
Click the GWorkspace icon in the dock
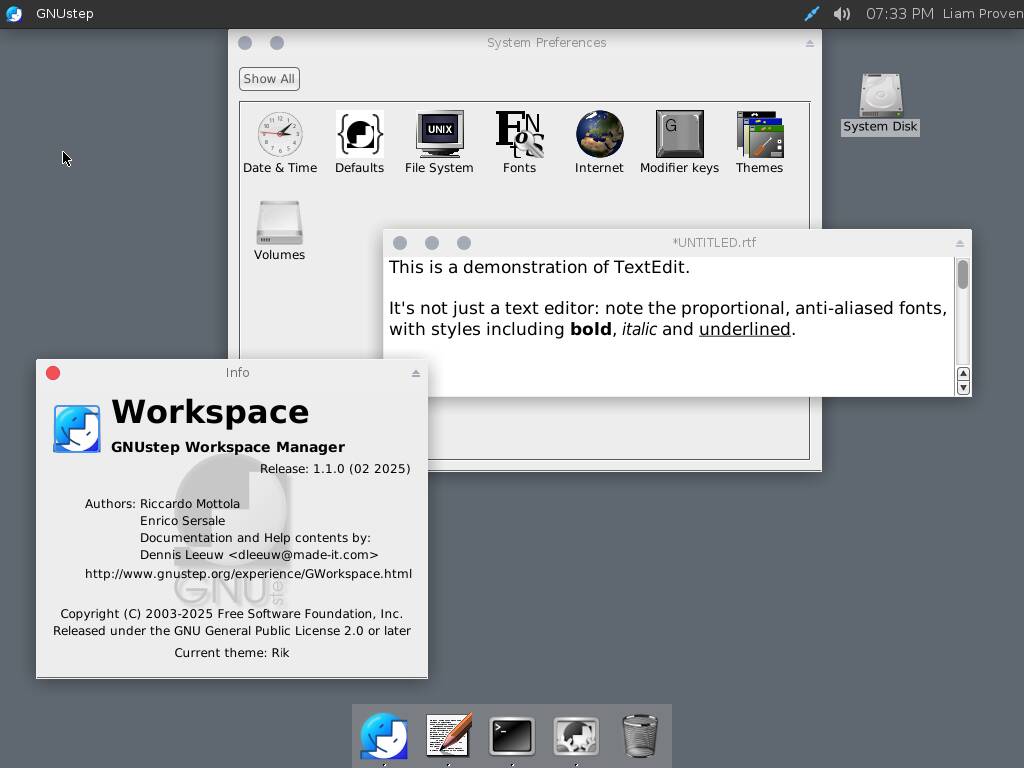384,735
